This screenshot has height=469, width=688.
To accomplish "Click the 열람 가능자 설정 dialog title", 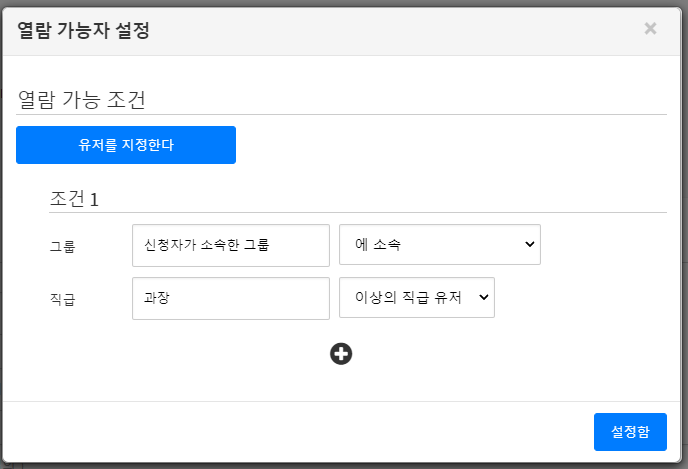I will point(83,30).
